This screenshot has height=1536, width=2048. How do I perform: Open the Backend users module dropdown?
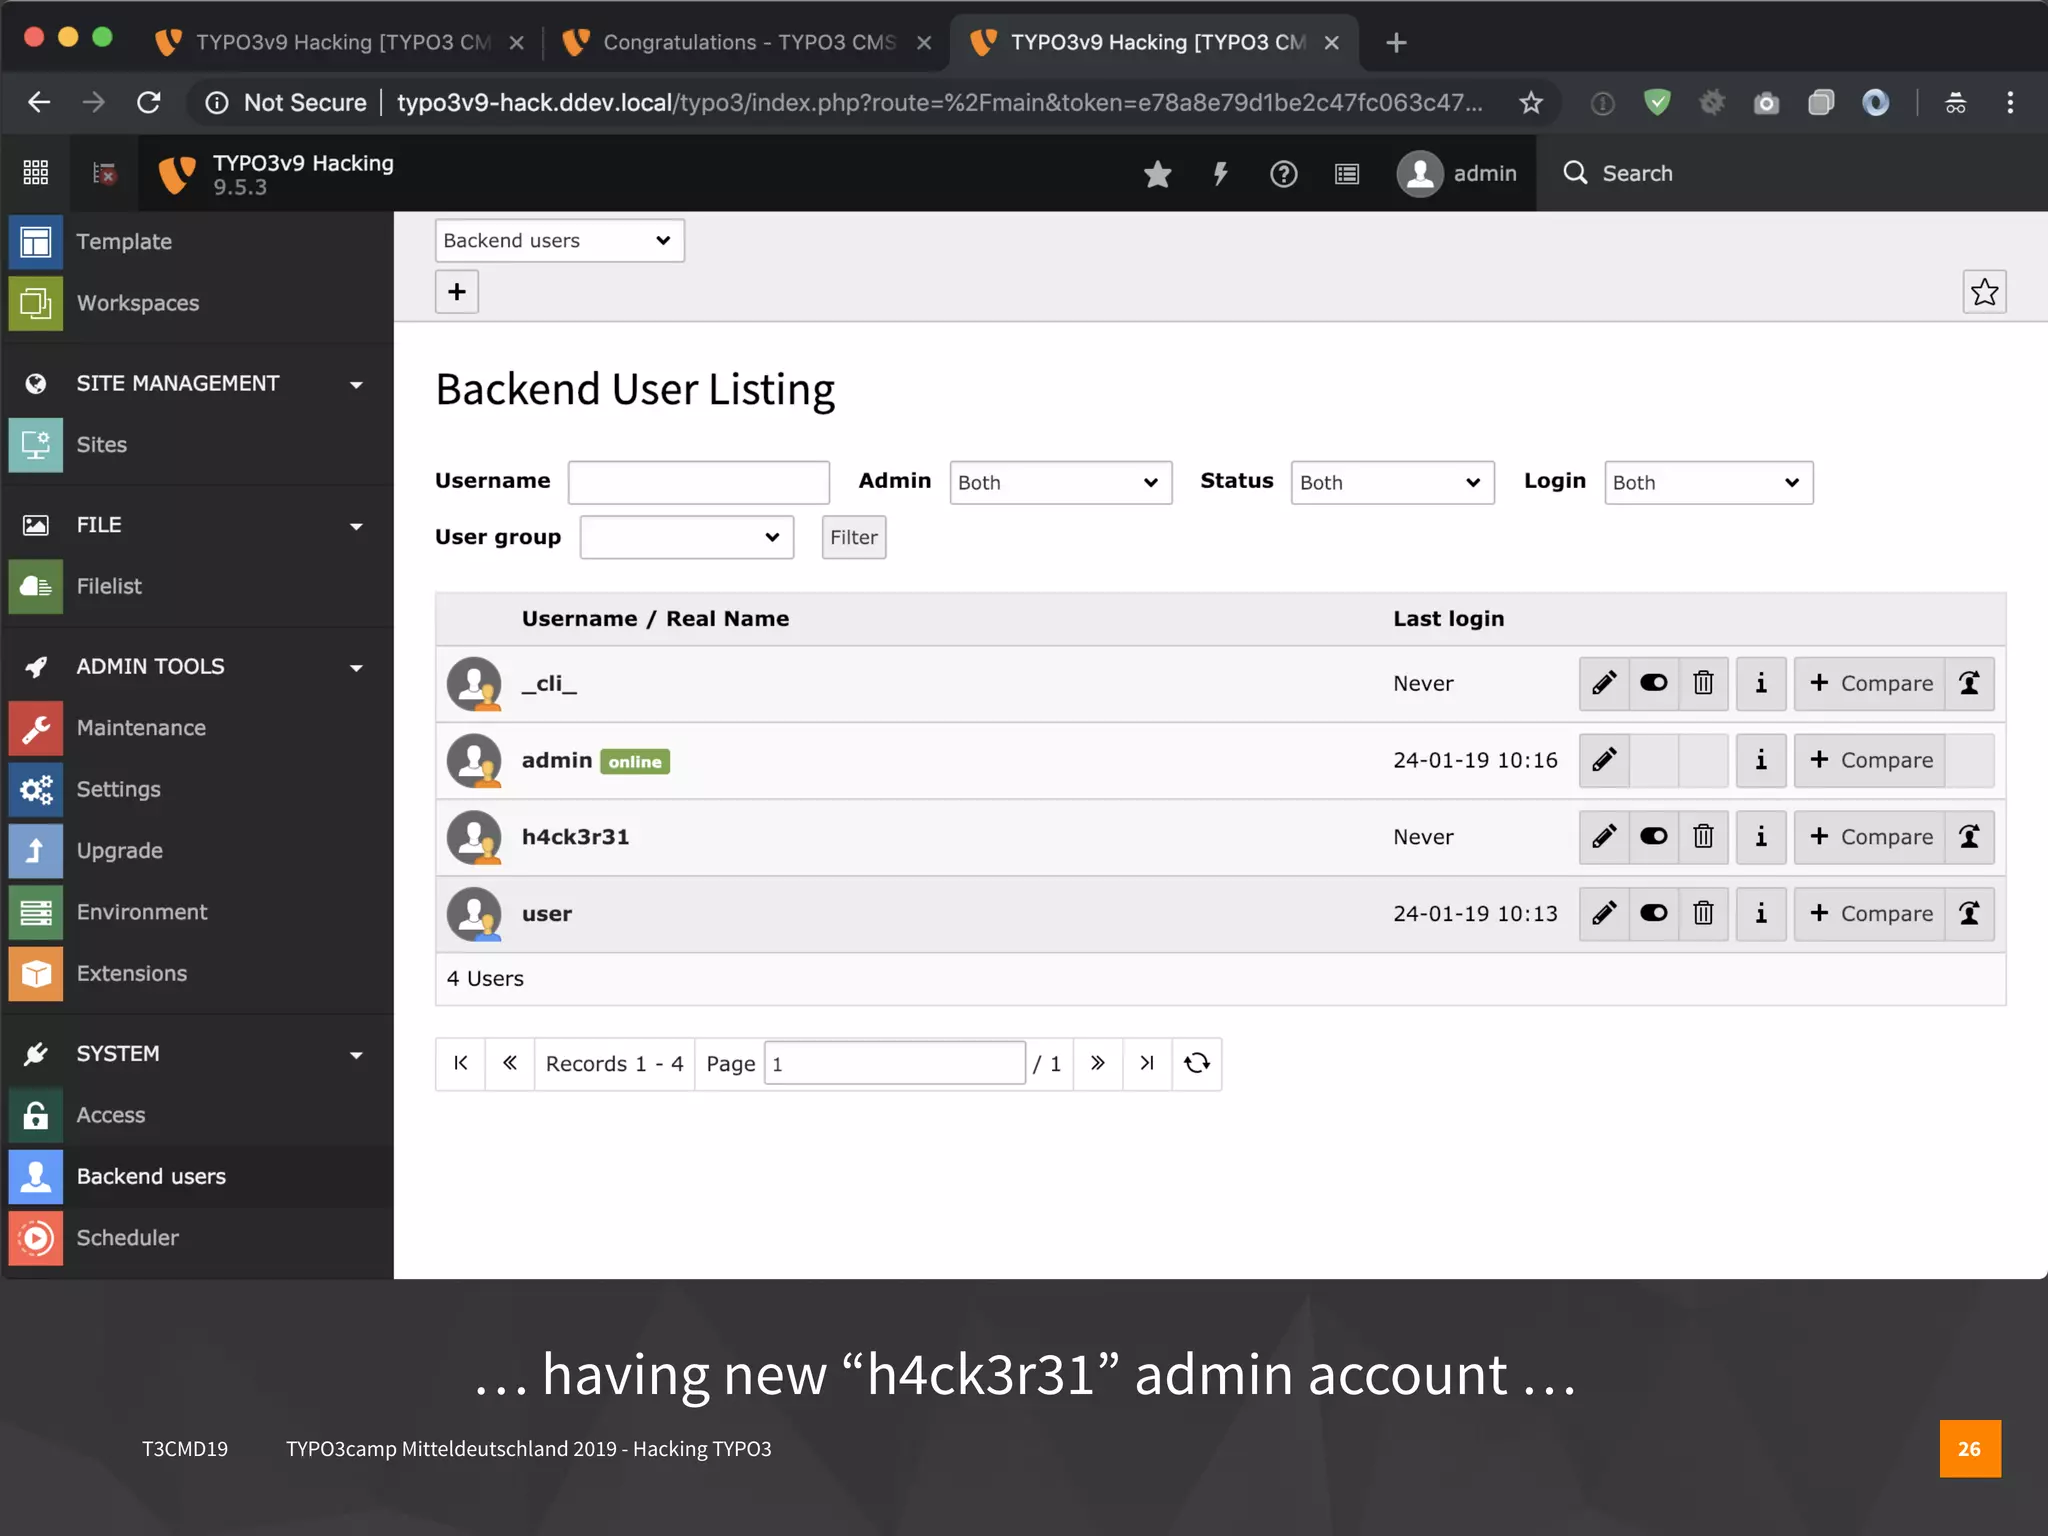[560, 241]
